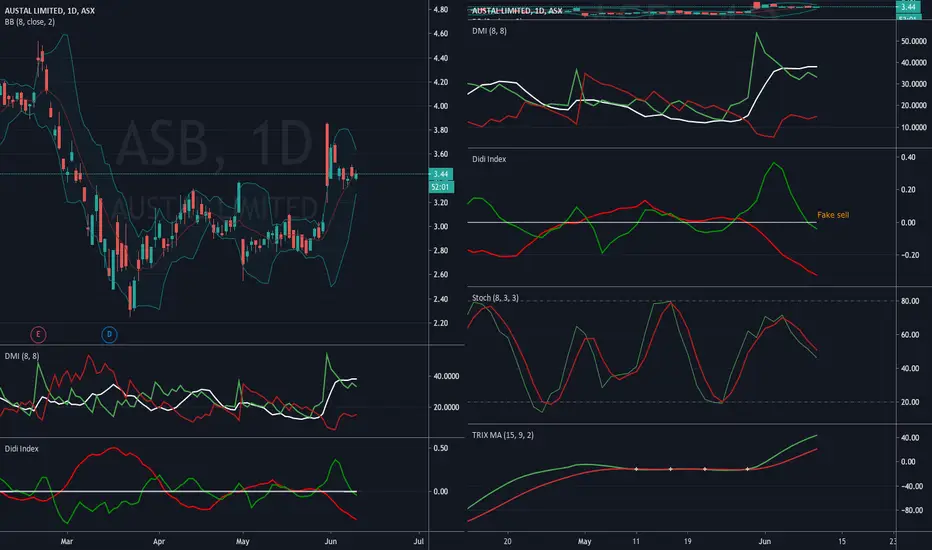This screenshot has height=550, width=932.
Task: Click the 80.00 level on the Stoch scale
Action: (x=910, y=301)
